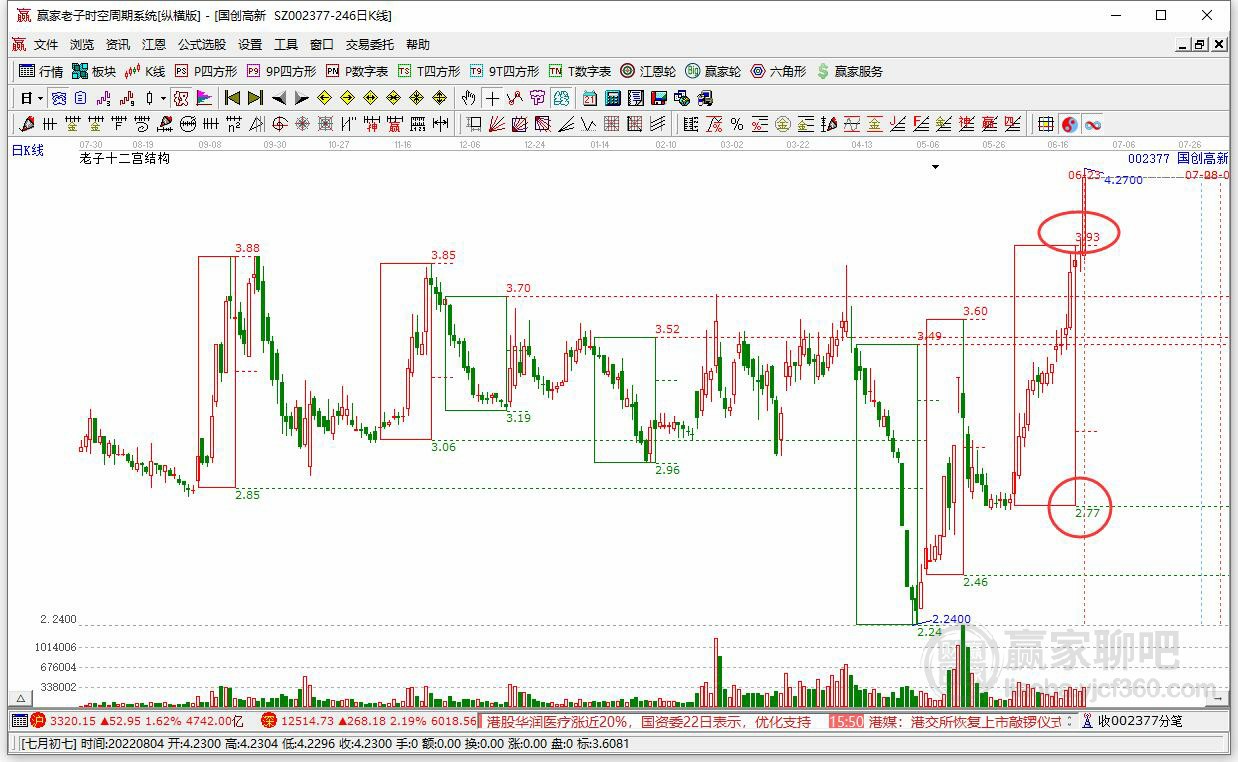Click the gold 金 circle icon

782,124
